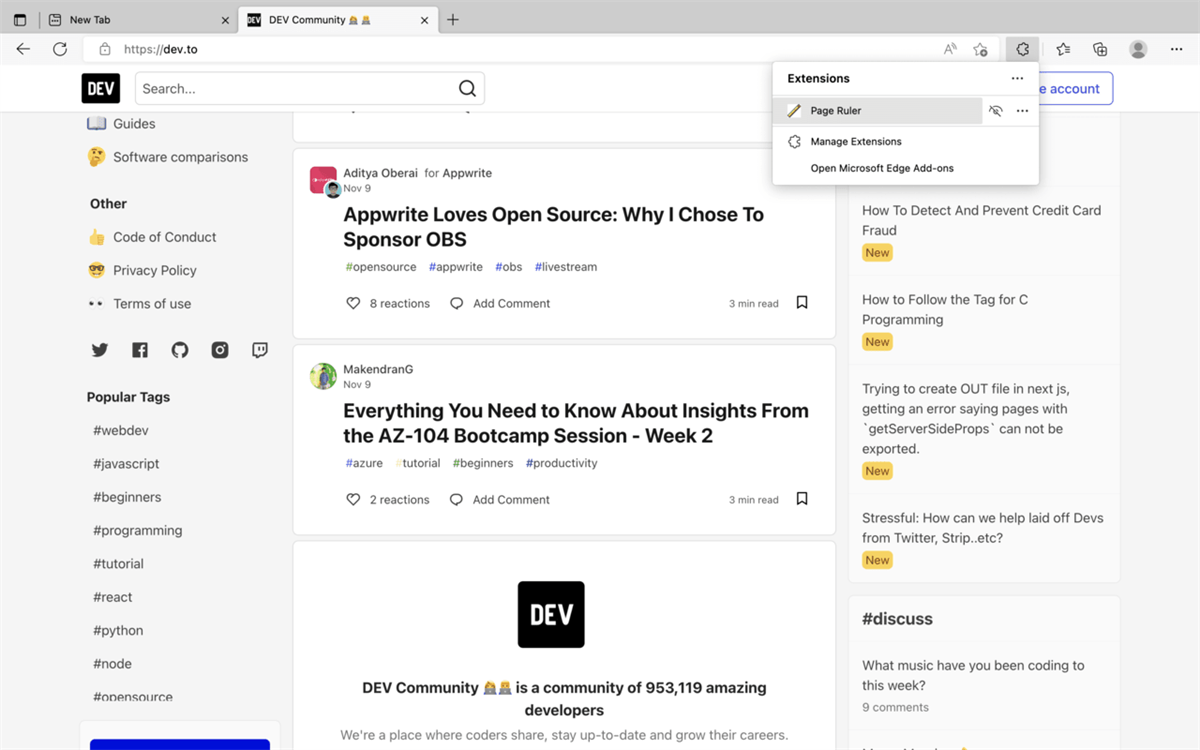Open the browser Collections icon
Screen dimensions: 1200x750
point(1100,49)
